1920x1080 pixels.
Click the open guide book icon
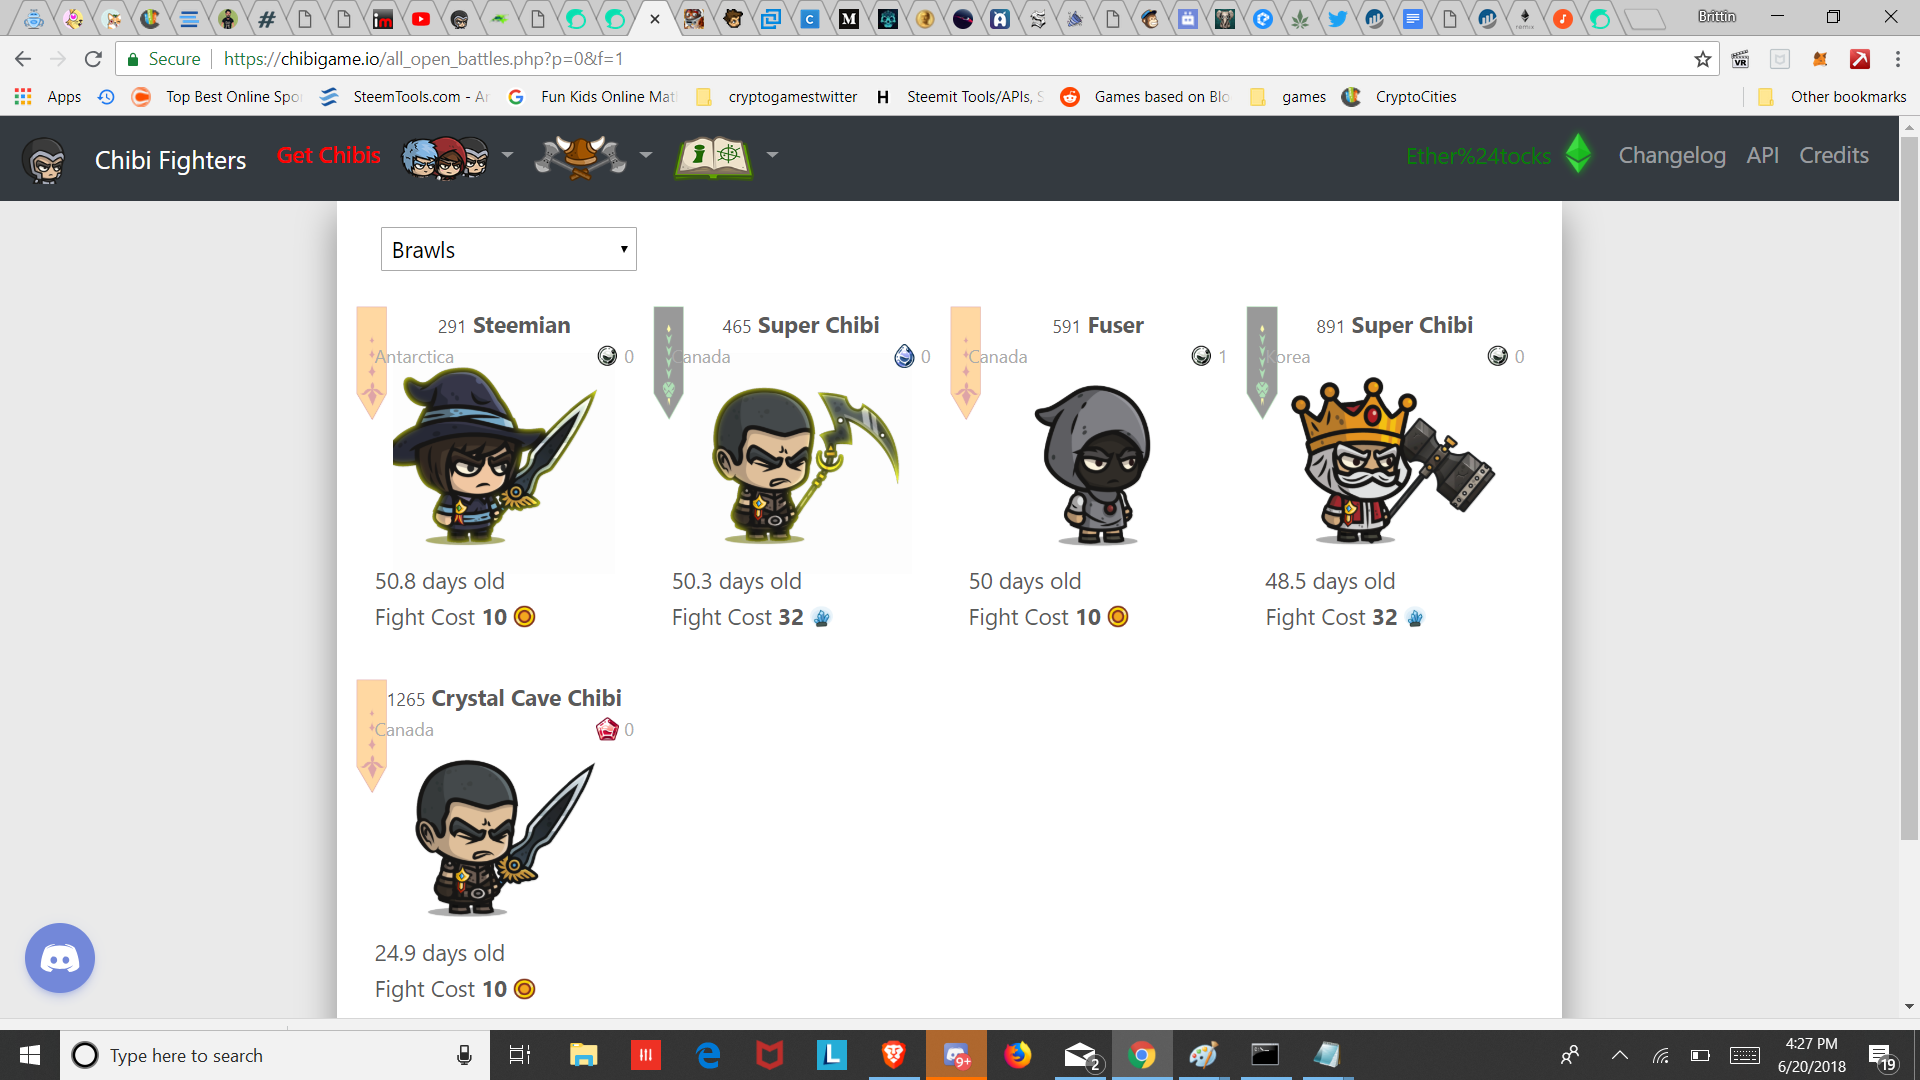pyautogui.click(x=713, y=156)
